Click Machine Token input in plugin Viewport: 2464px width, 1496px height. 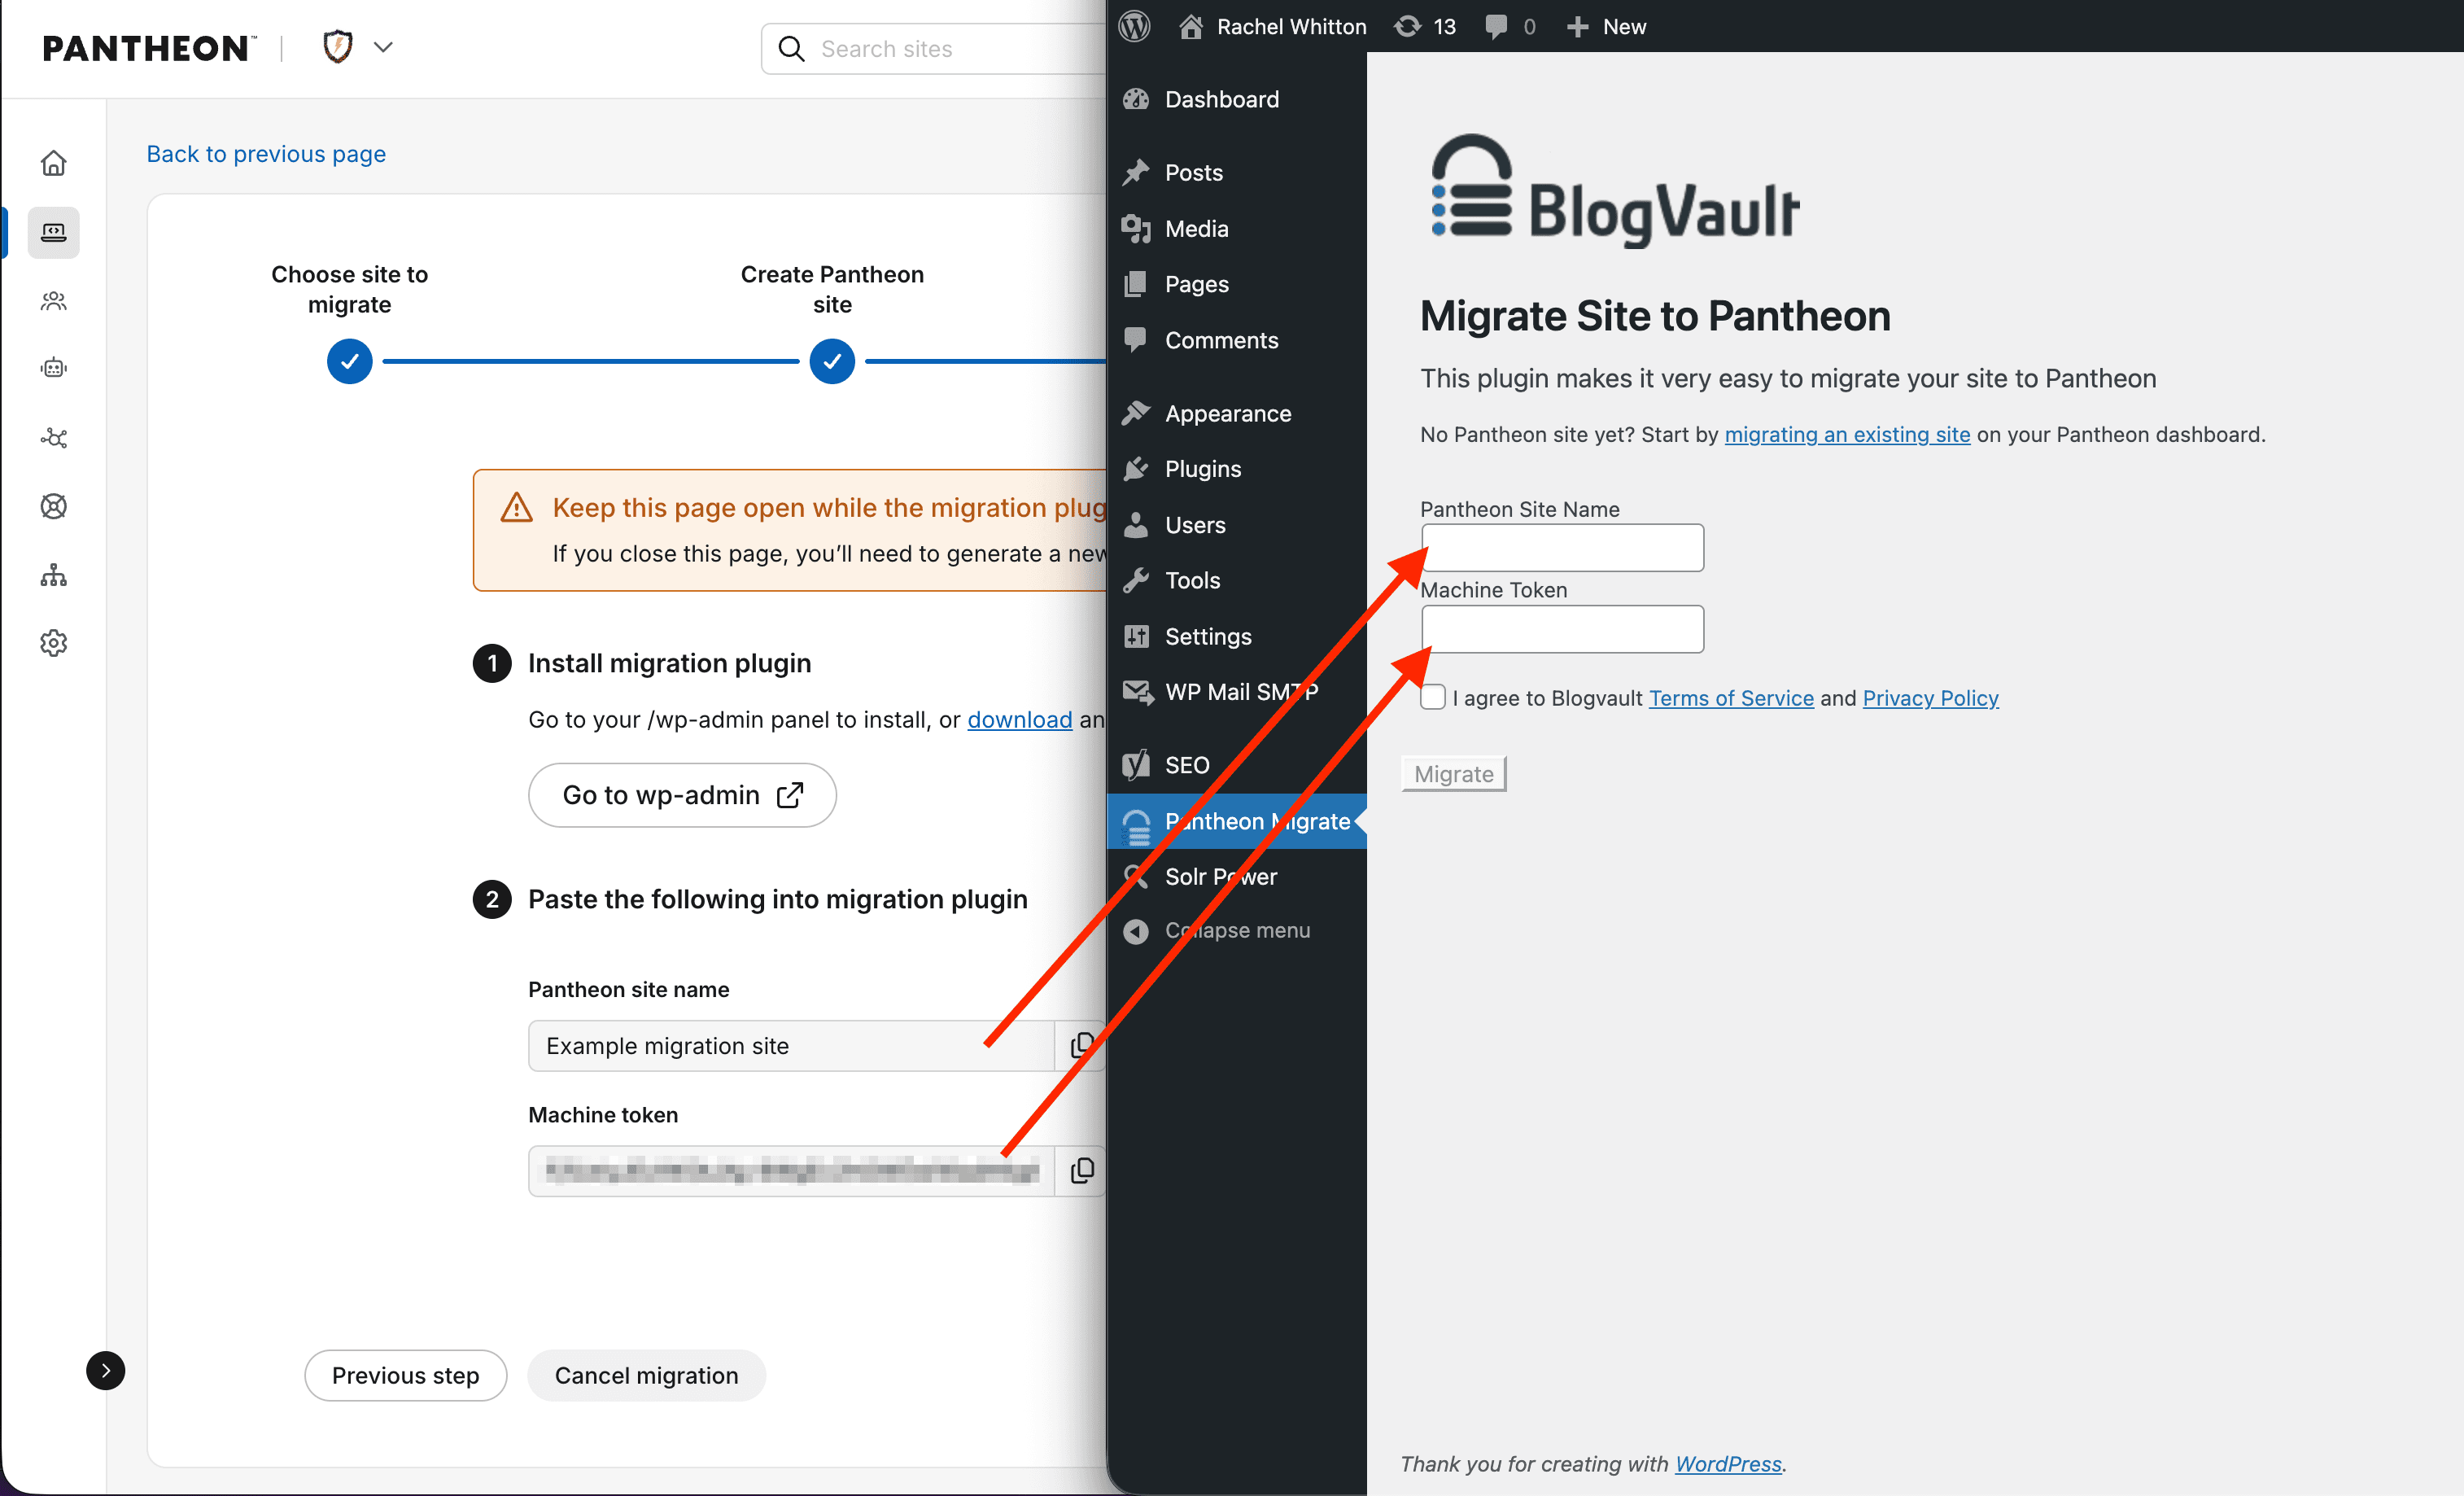[1562, 629]
